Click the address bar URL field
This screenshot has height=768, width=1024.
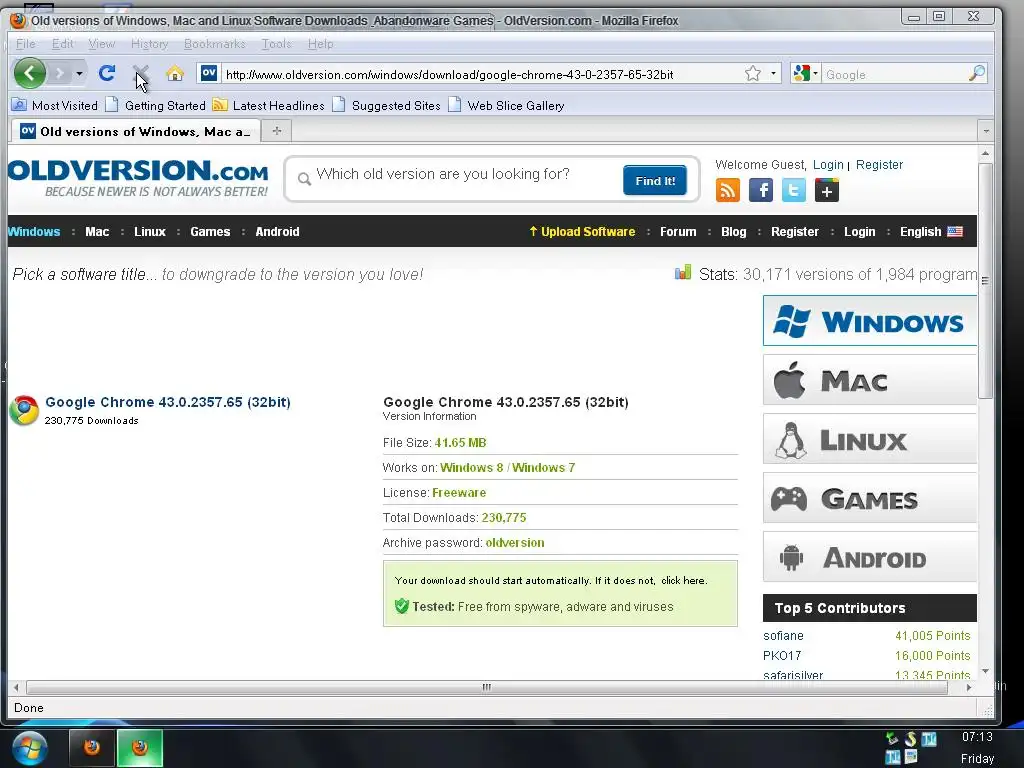tap(481, 74)
